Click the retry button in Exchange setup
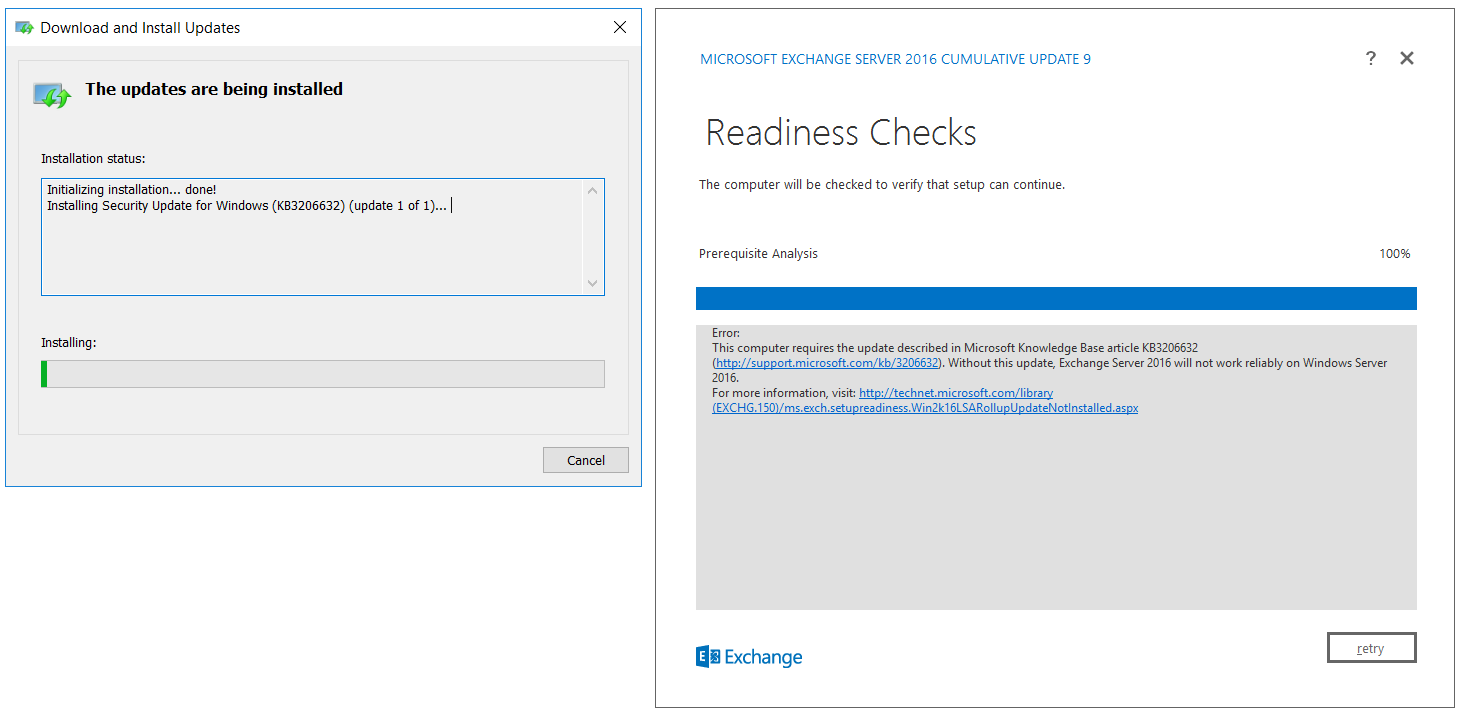Viewport: 1462px width, 713px height. pos(1371,648)
